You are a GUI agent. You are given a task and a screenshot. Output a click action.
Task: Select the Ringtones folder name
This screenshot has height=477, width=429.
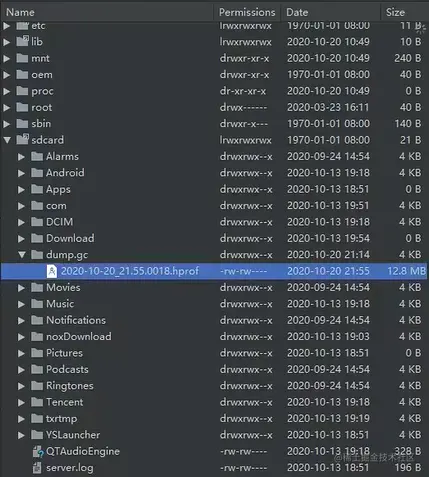coord(70,386)
